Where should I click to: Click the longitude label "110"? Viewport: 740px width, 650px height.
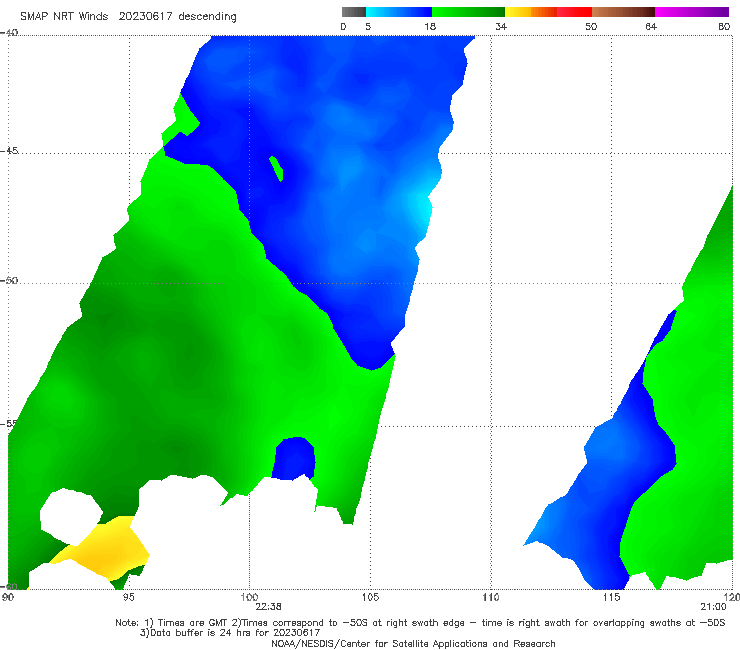tap(491, 598)
